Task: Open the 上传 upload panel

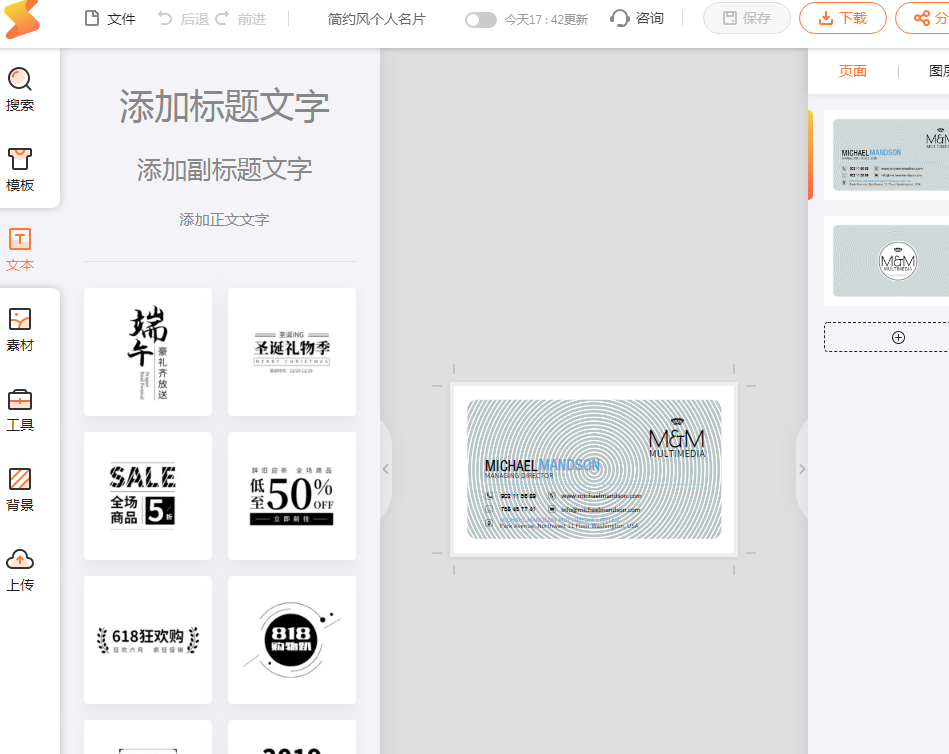Action: click(20, 569)
